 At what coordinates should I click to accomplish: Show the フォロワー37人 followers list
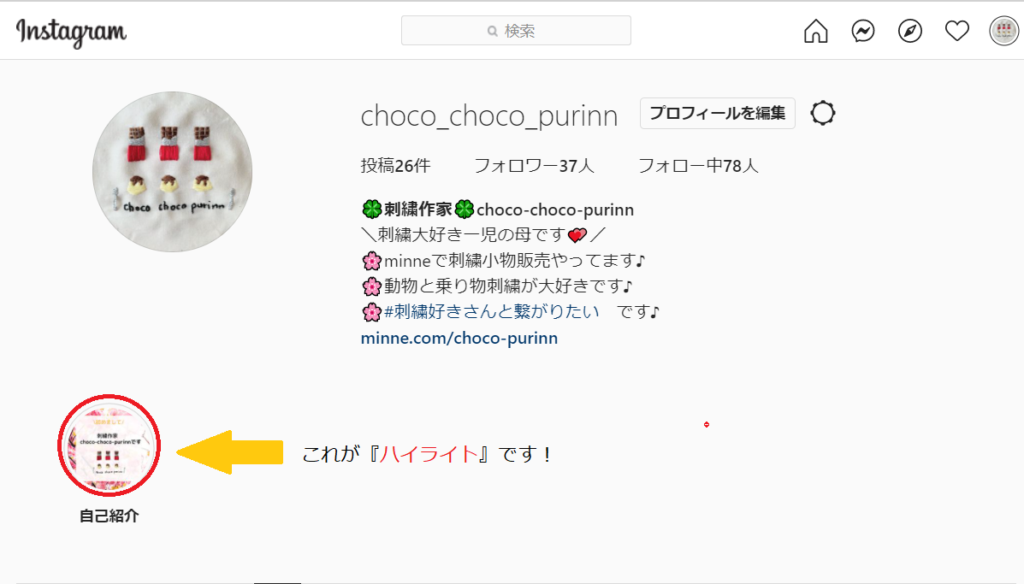click(534, 166)
